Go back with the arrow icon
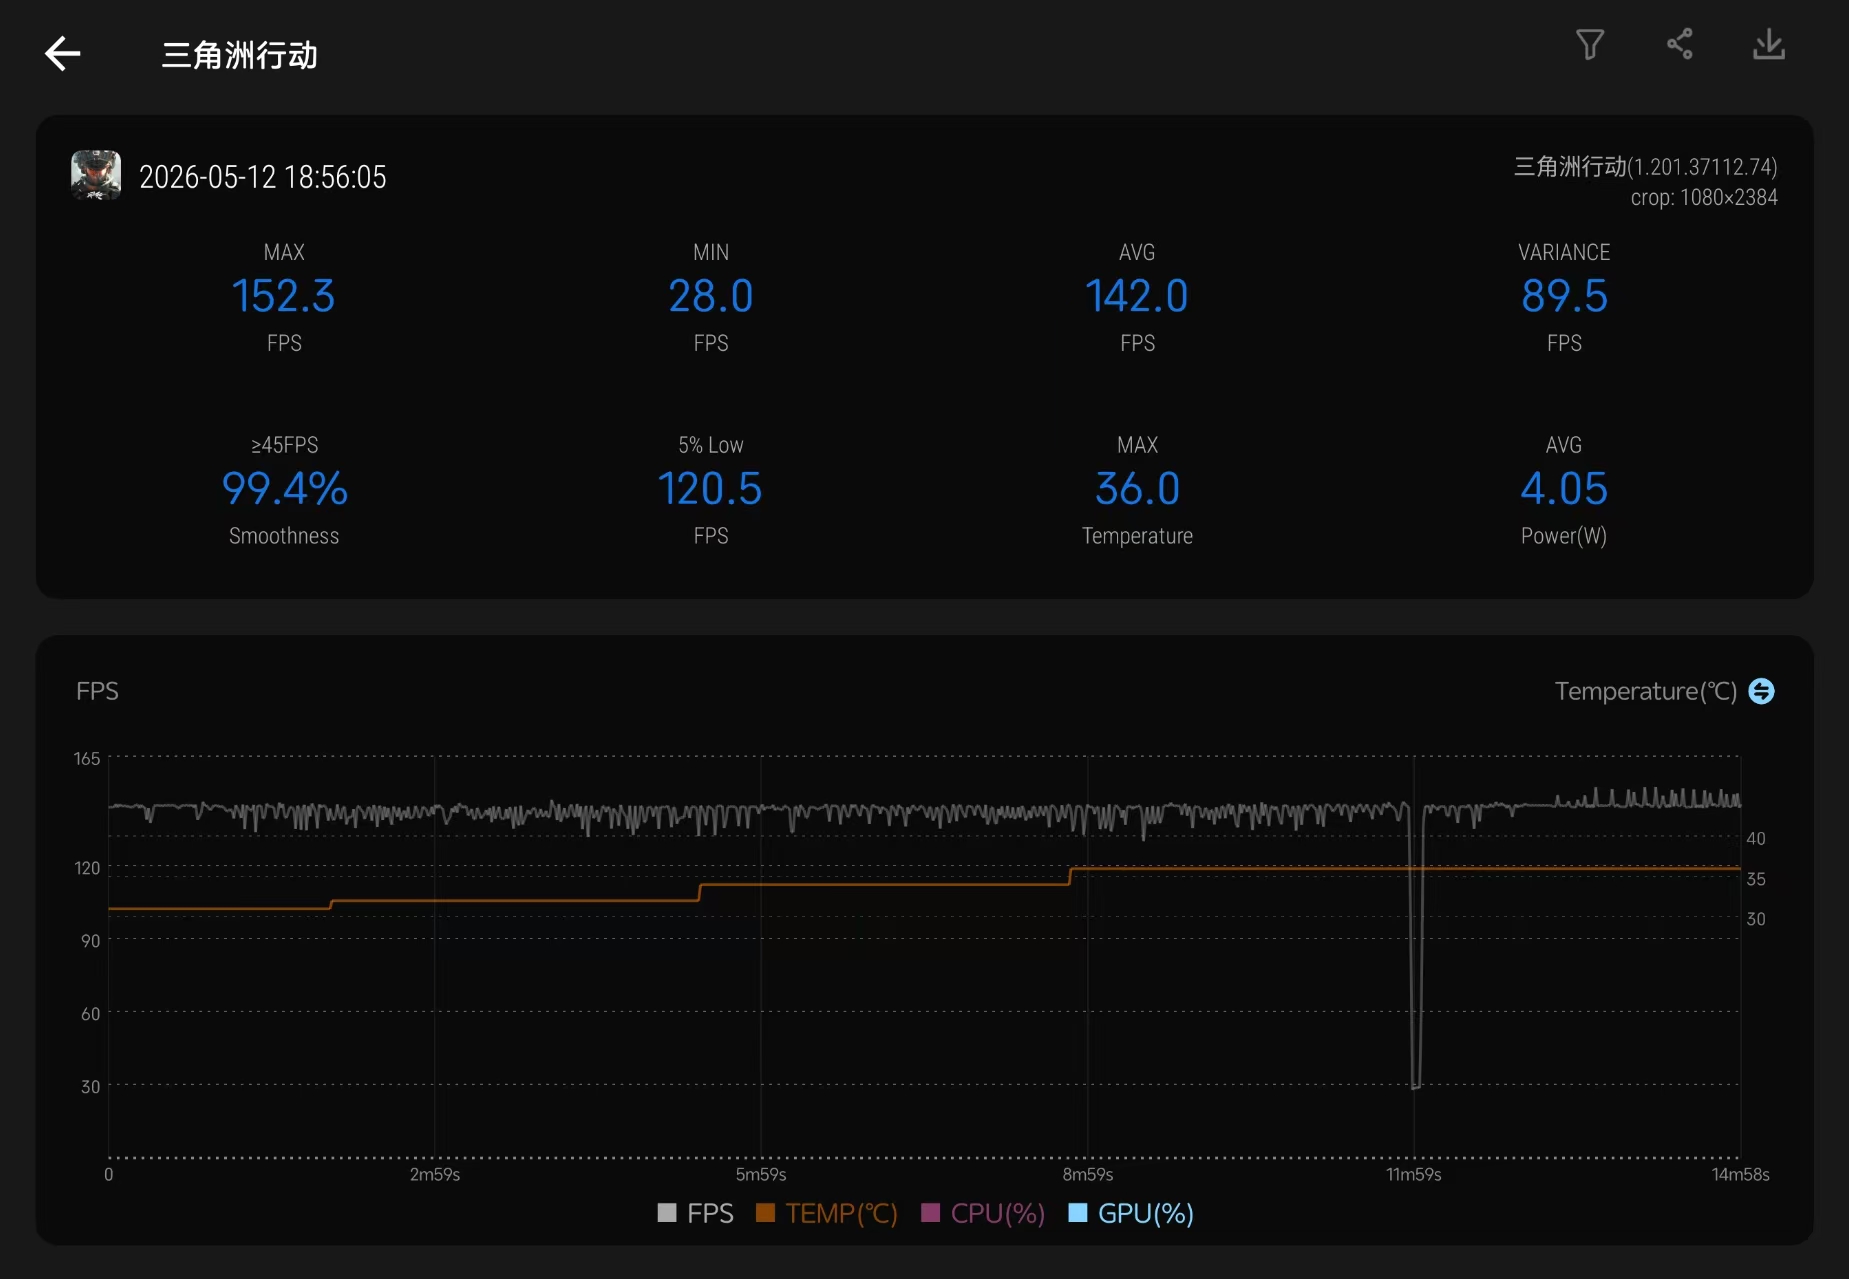 tap(62, 54)
